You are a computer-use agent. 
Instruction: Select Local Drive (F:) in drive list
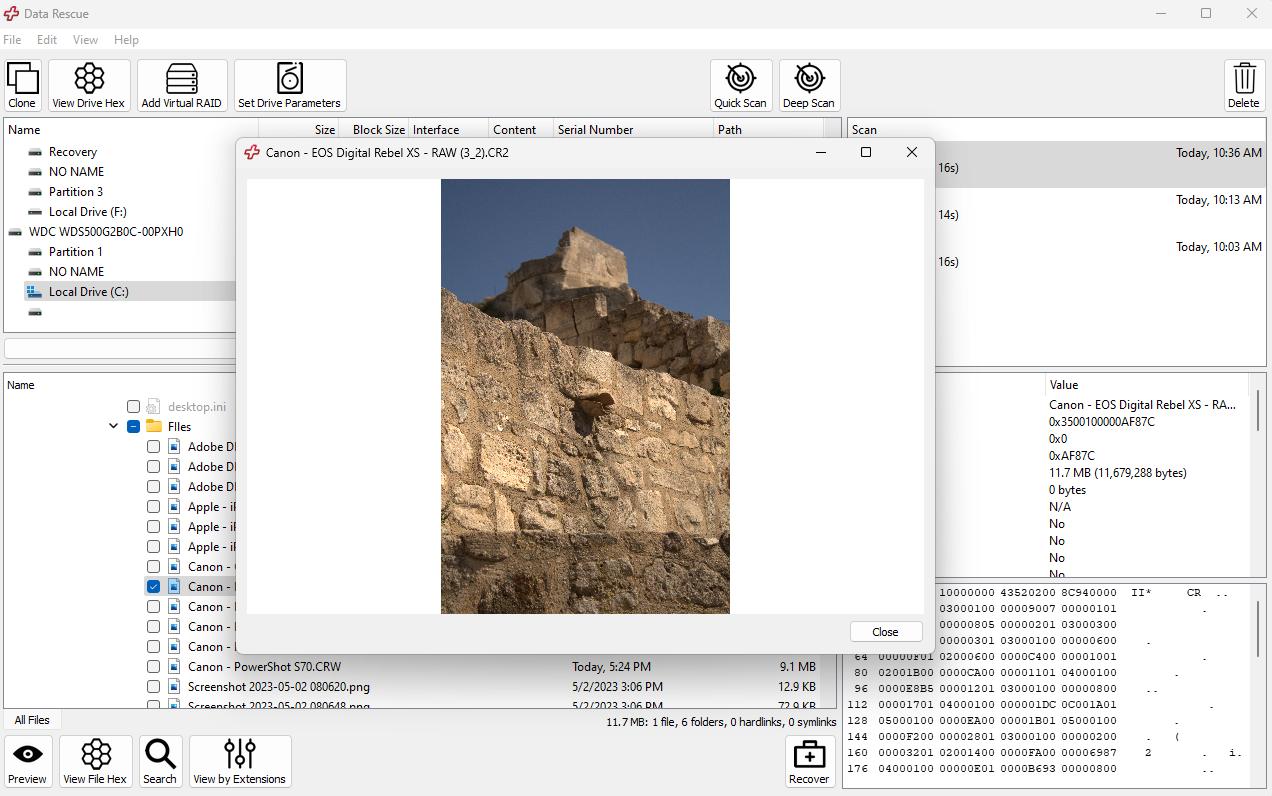click(x=87, y=212)
